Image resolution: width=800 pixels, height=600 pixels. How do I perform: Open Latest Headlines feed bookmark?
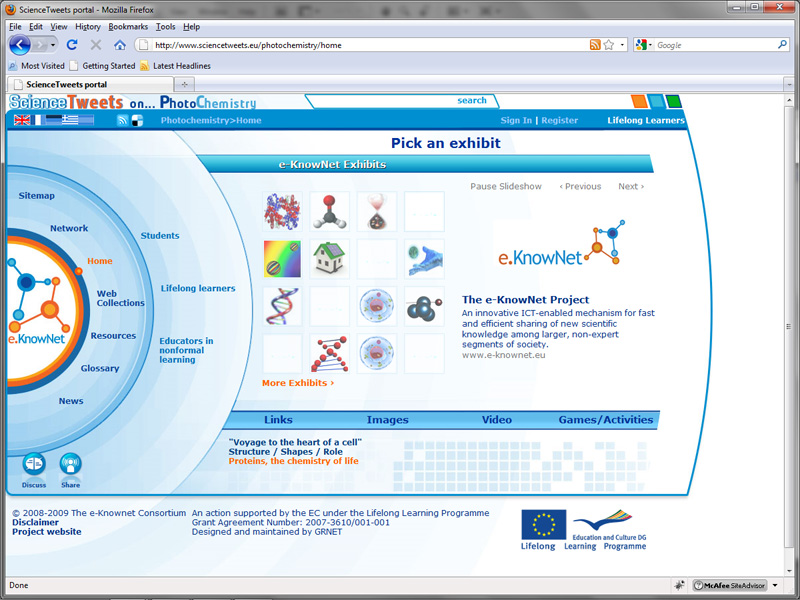coord(175,66)
